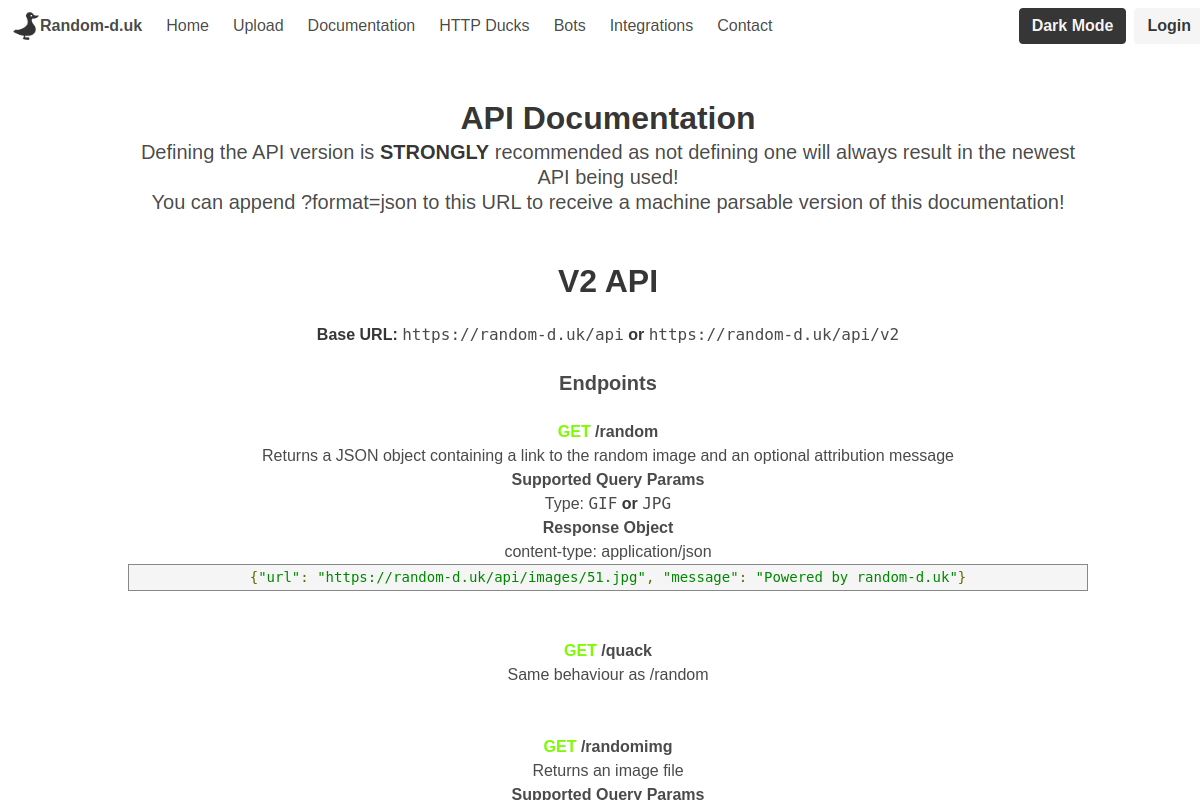Click the GET /randomimg endpoint title

[x=608, y=746]
